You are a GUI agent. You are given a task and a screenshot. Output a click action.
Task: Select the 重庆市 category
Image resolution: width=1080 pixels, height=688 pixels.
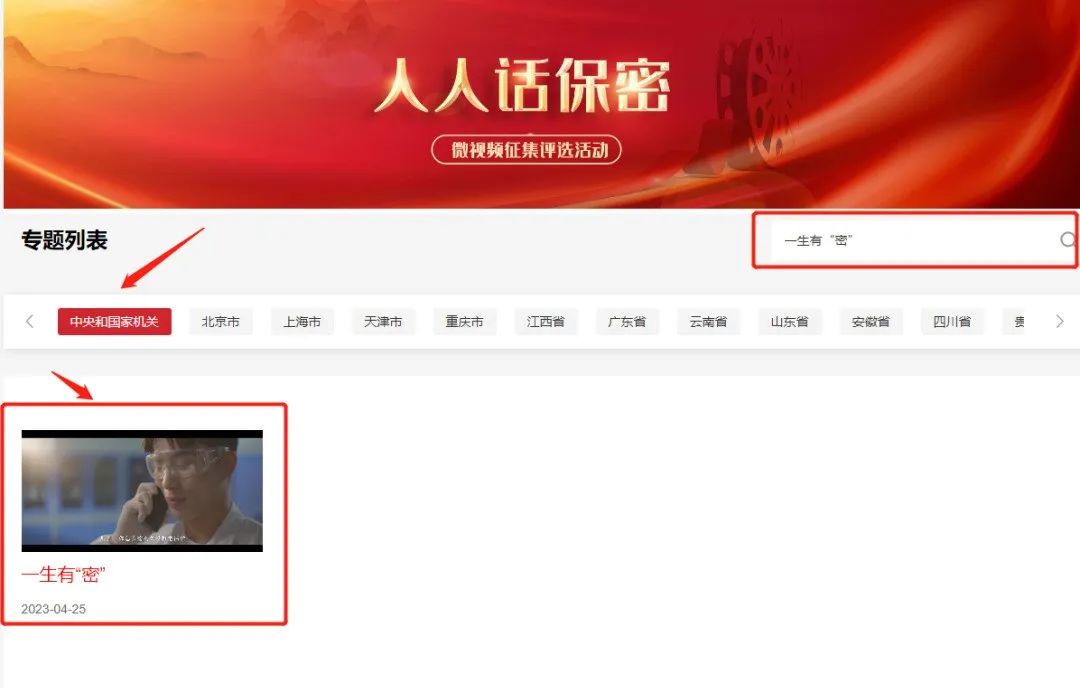[x=464, y=322]
